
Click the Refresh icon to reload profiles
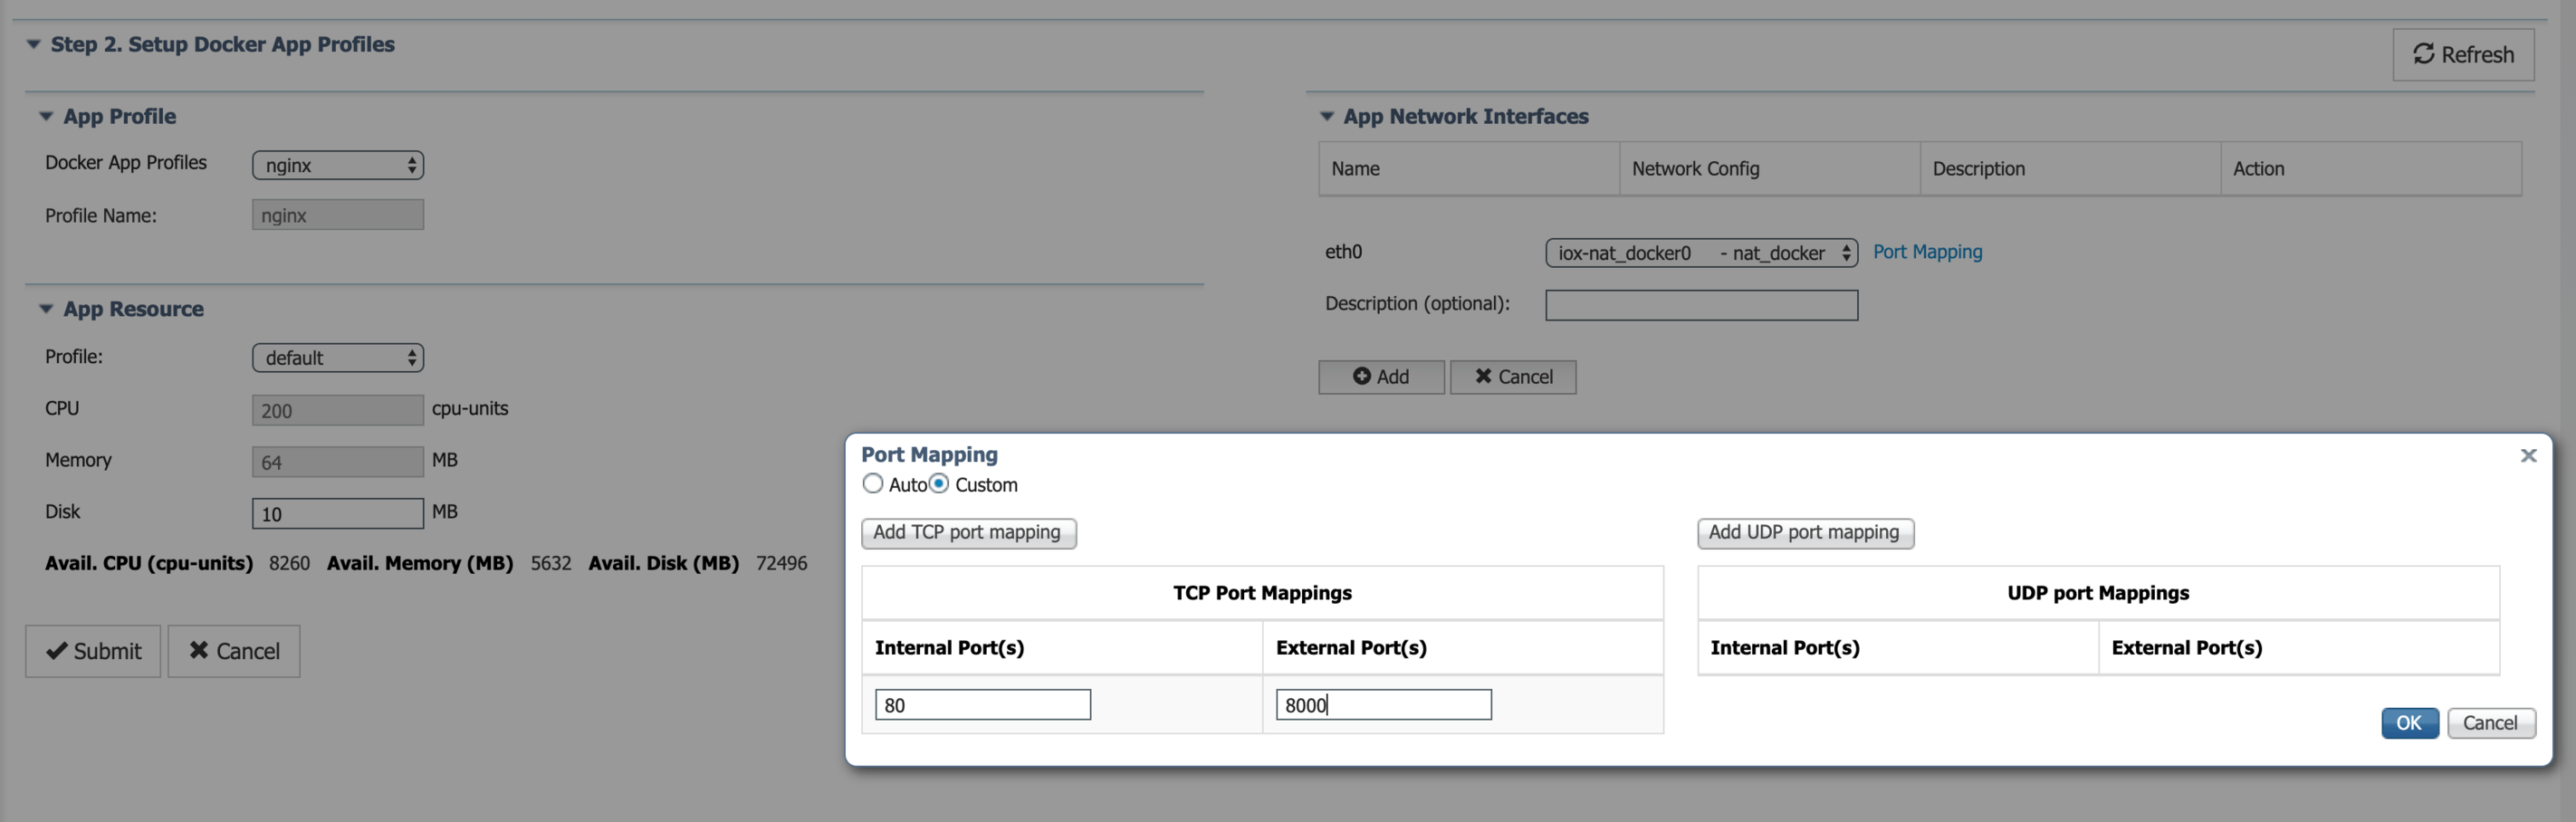tap(2423, 55)
